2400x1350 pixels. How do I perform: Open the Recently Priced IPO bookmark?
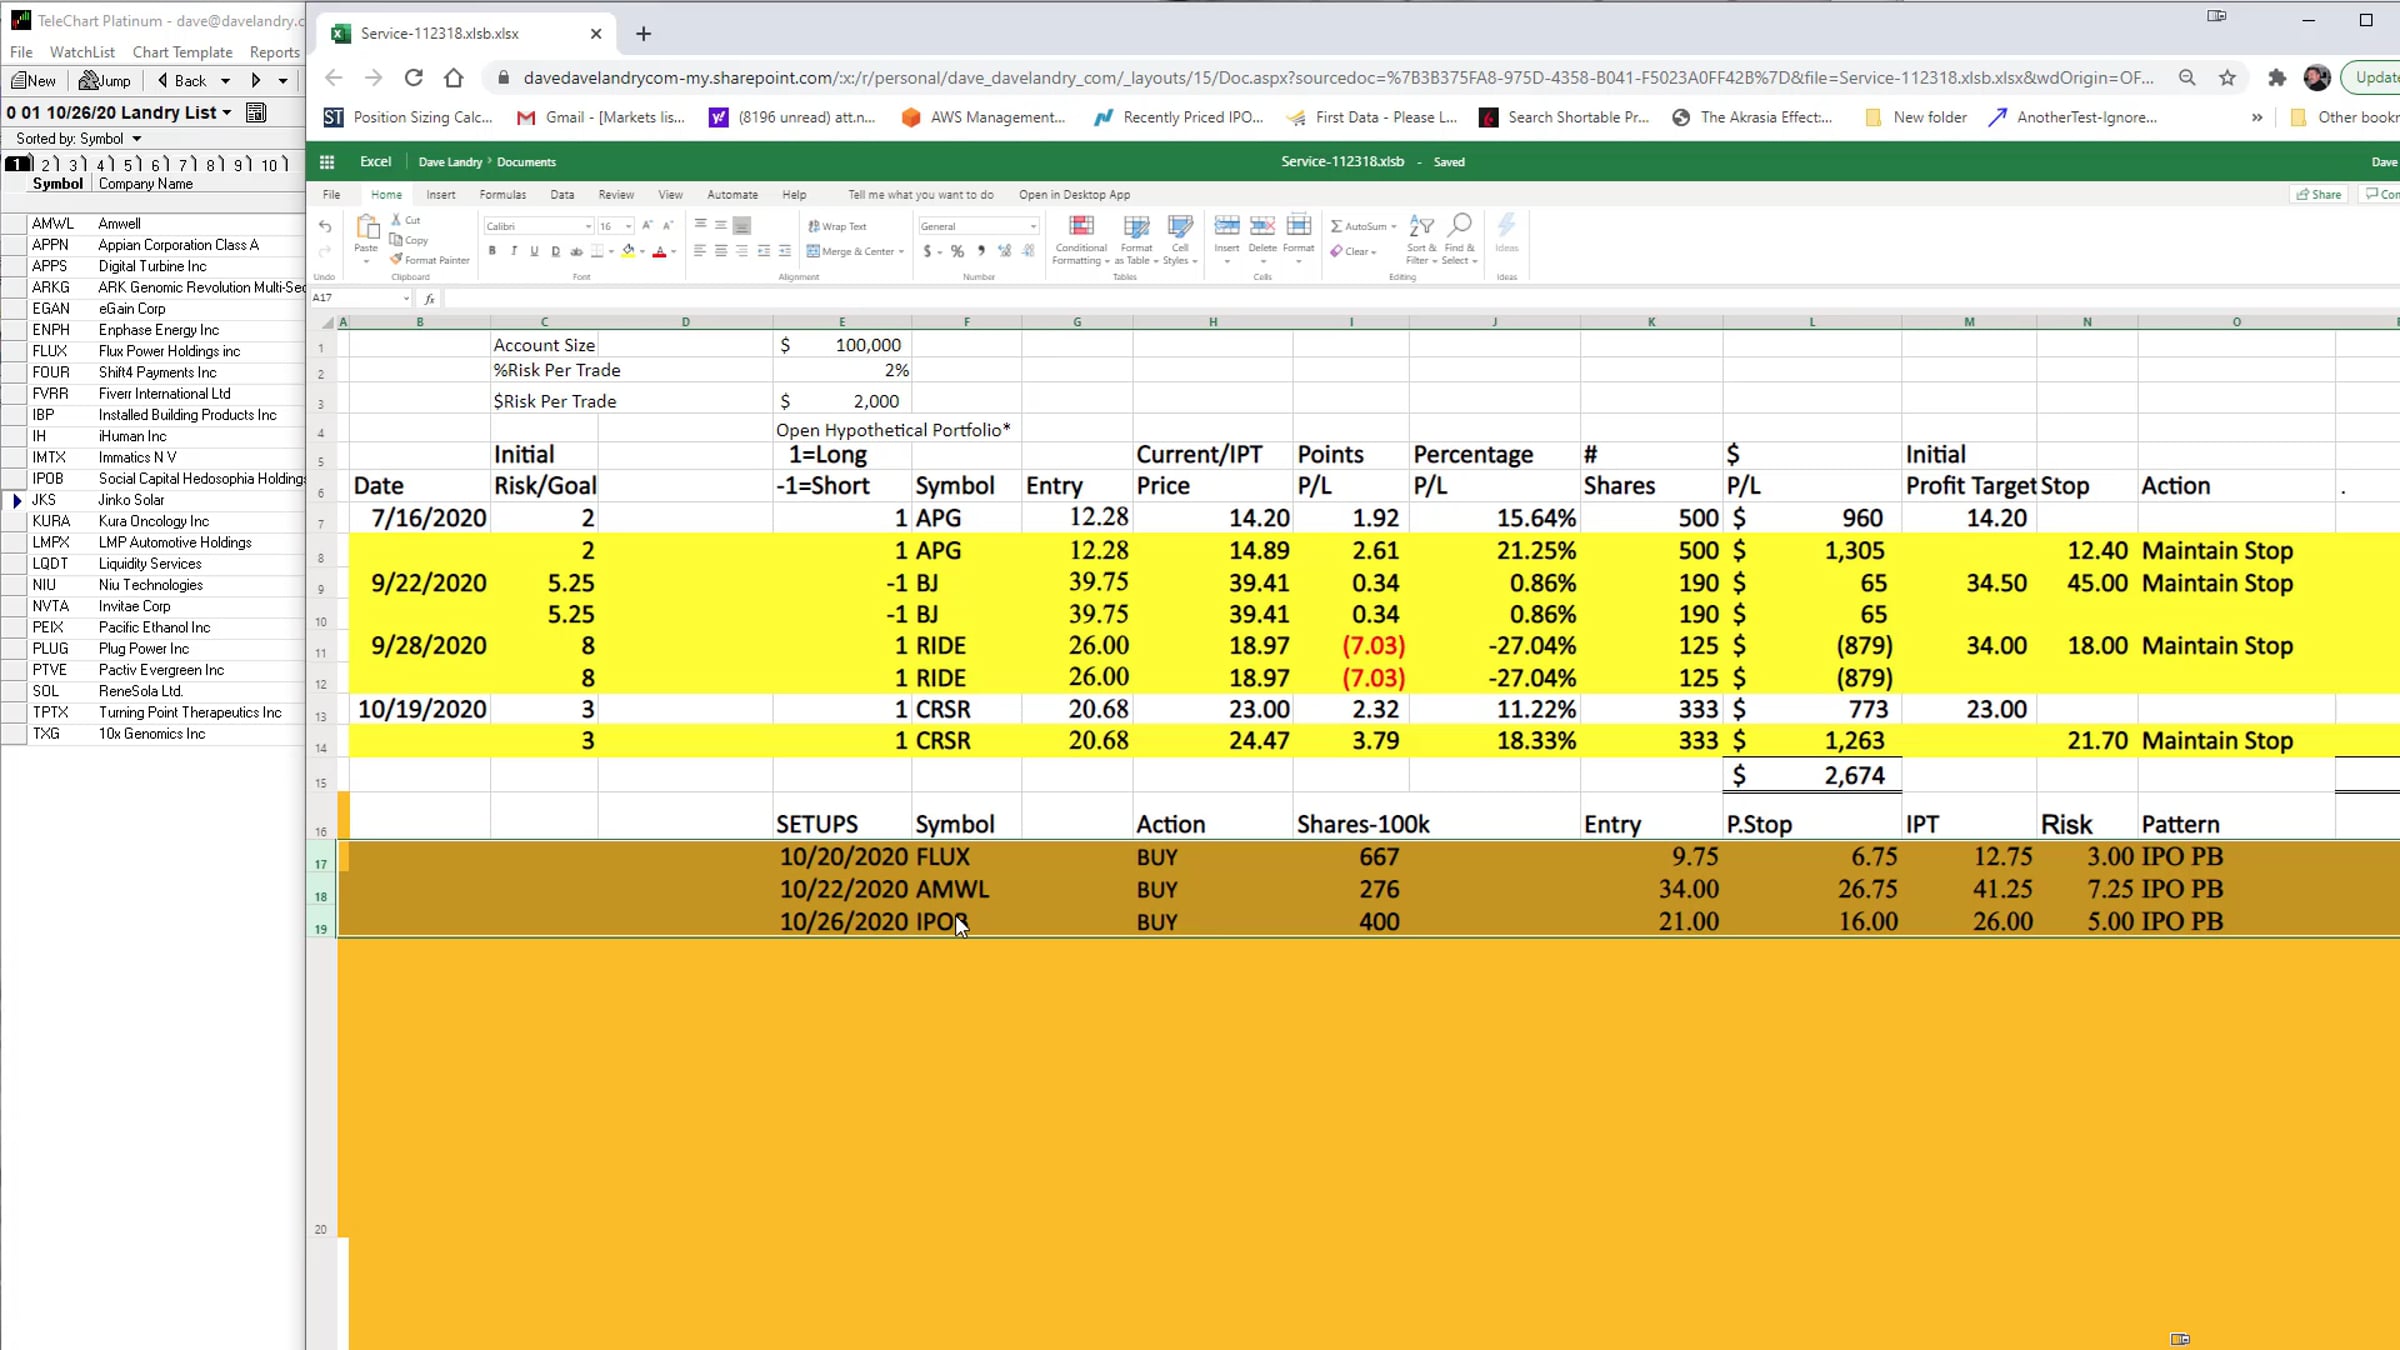[1178, 118]
